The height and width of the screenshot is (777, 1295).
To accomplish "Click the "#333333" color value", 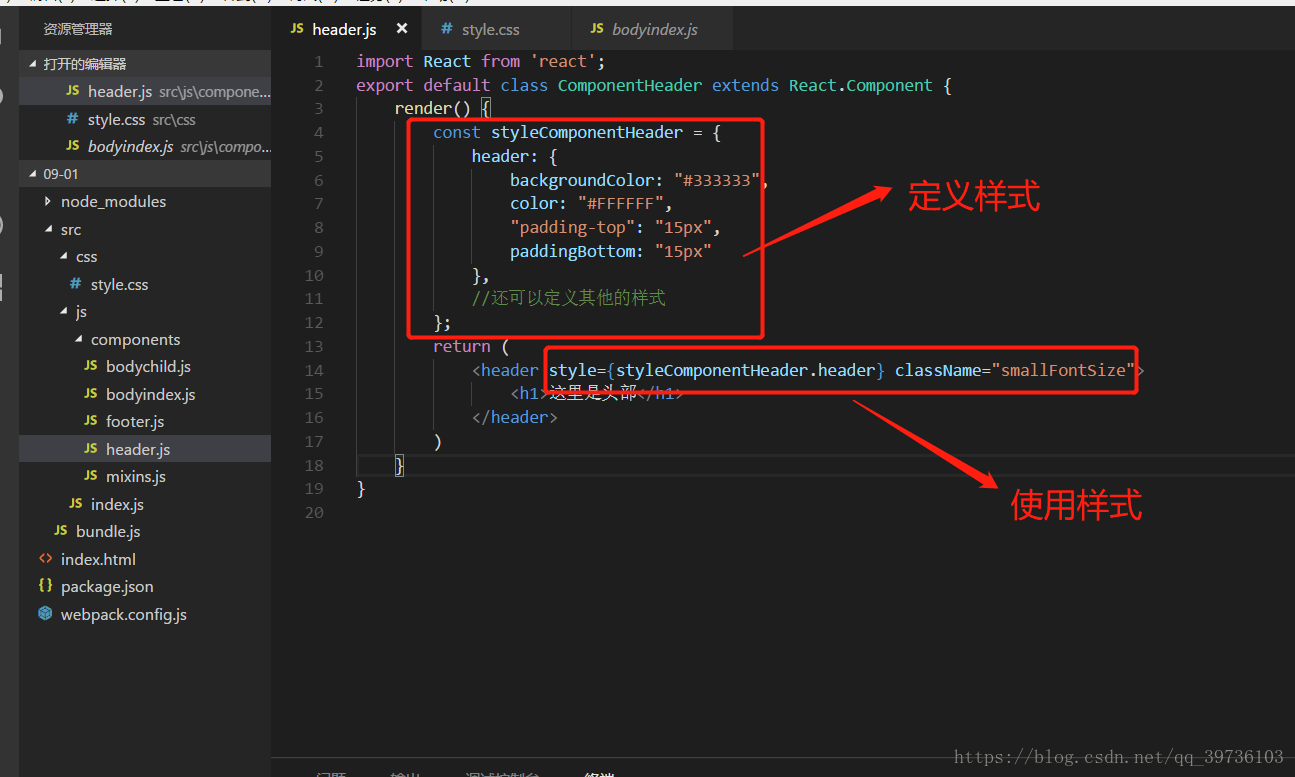I will (x=718, y=181).
